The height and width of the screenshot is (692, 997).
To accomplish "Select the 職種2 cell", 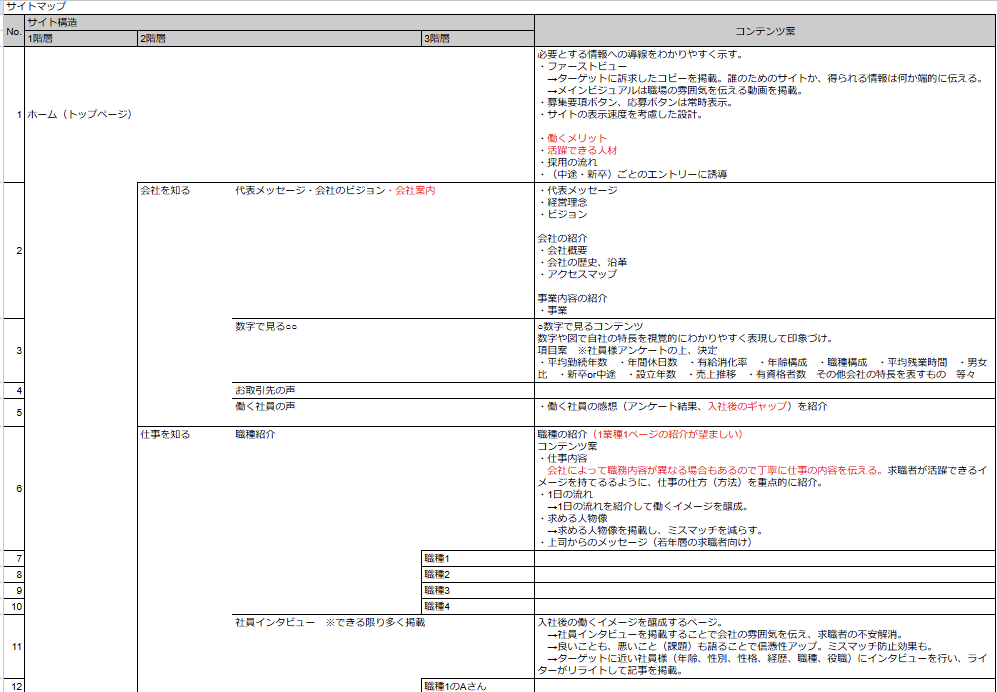I will click(x=478, y=574).
